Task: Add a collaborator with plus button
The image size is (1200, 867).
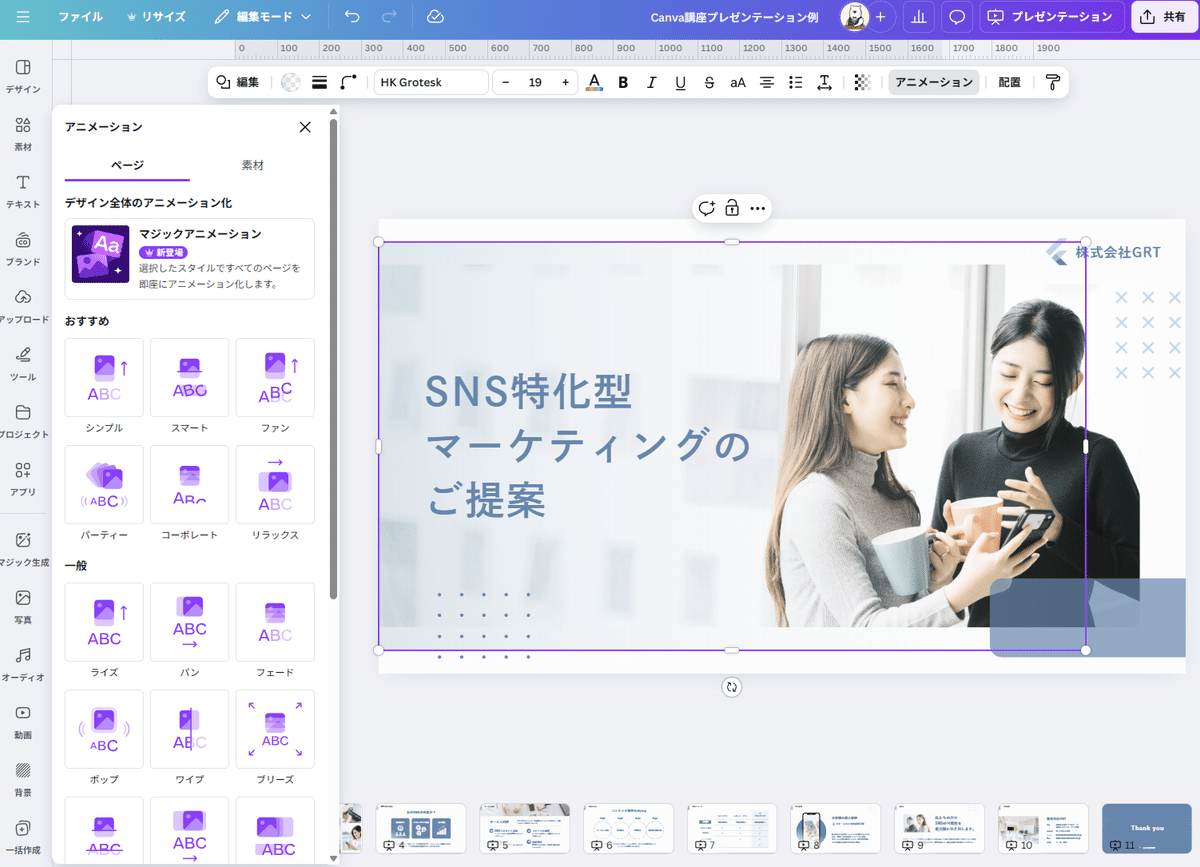Action: click(x=881, y=17)
